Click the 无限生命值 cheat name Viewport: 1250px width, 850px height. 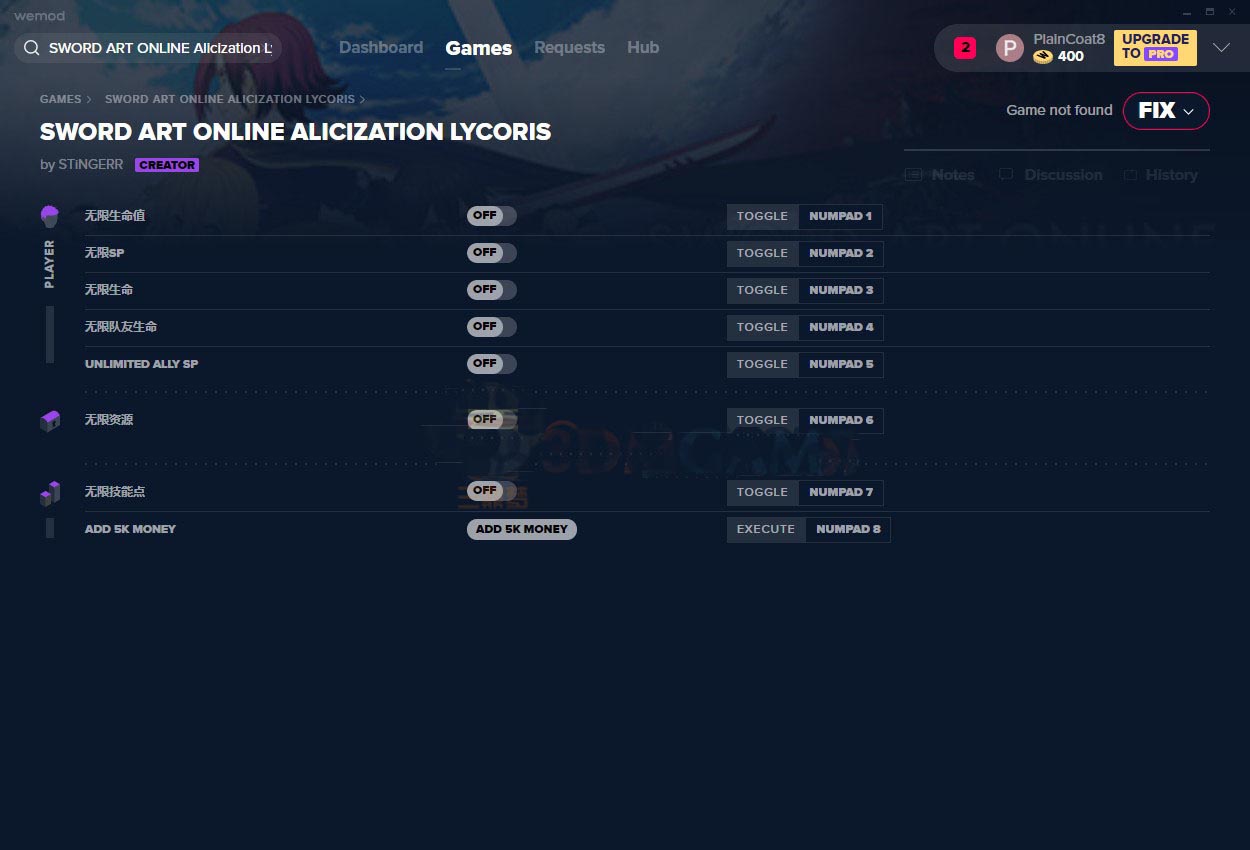115,216
